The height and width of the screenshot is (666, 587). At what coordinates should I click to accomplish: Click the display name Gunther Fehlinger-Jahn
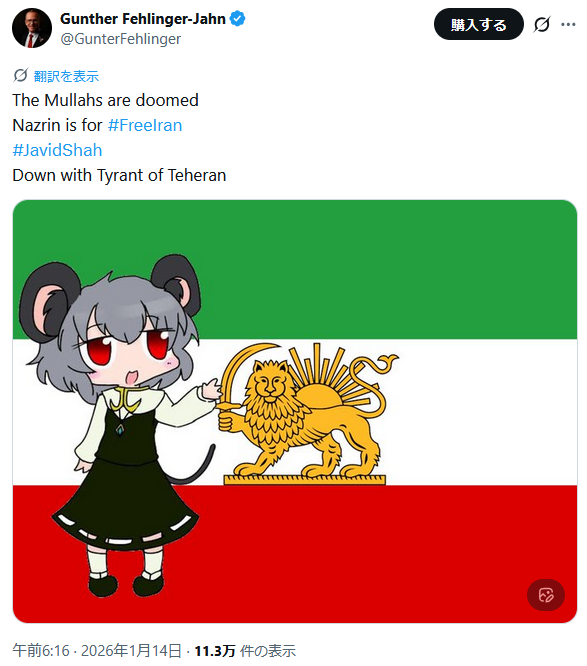(x=143, y=19)
